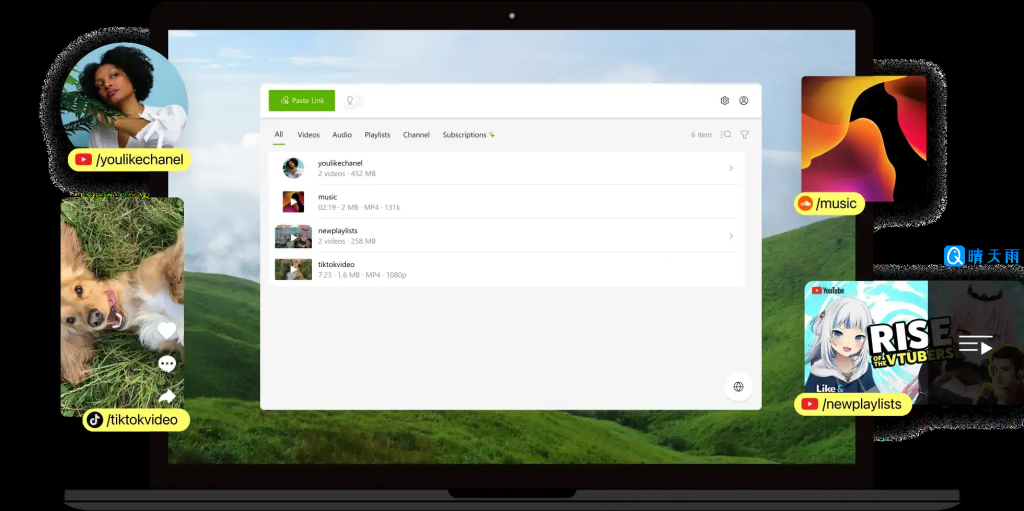Play the tiktokvideo item thumbnail
The height and width of the screenshot is (511, 1024).
point(293,269)
